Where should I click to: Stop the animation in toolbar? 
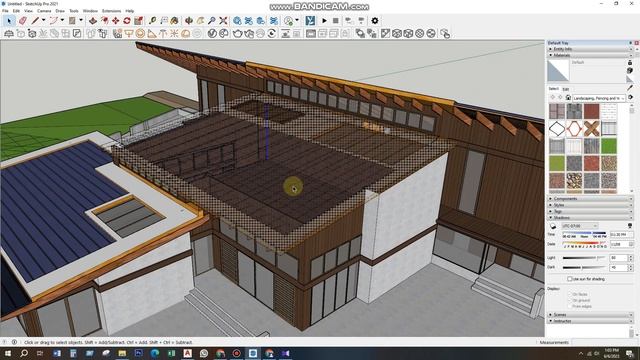336,20
